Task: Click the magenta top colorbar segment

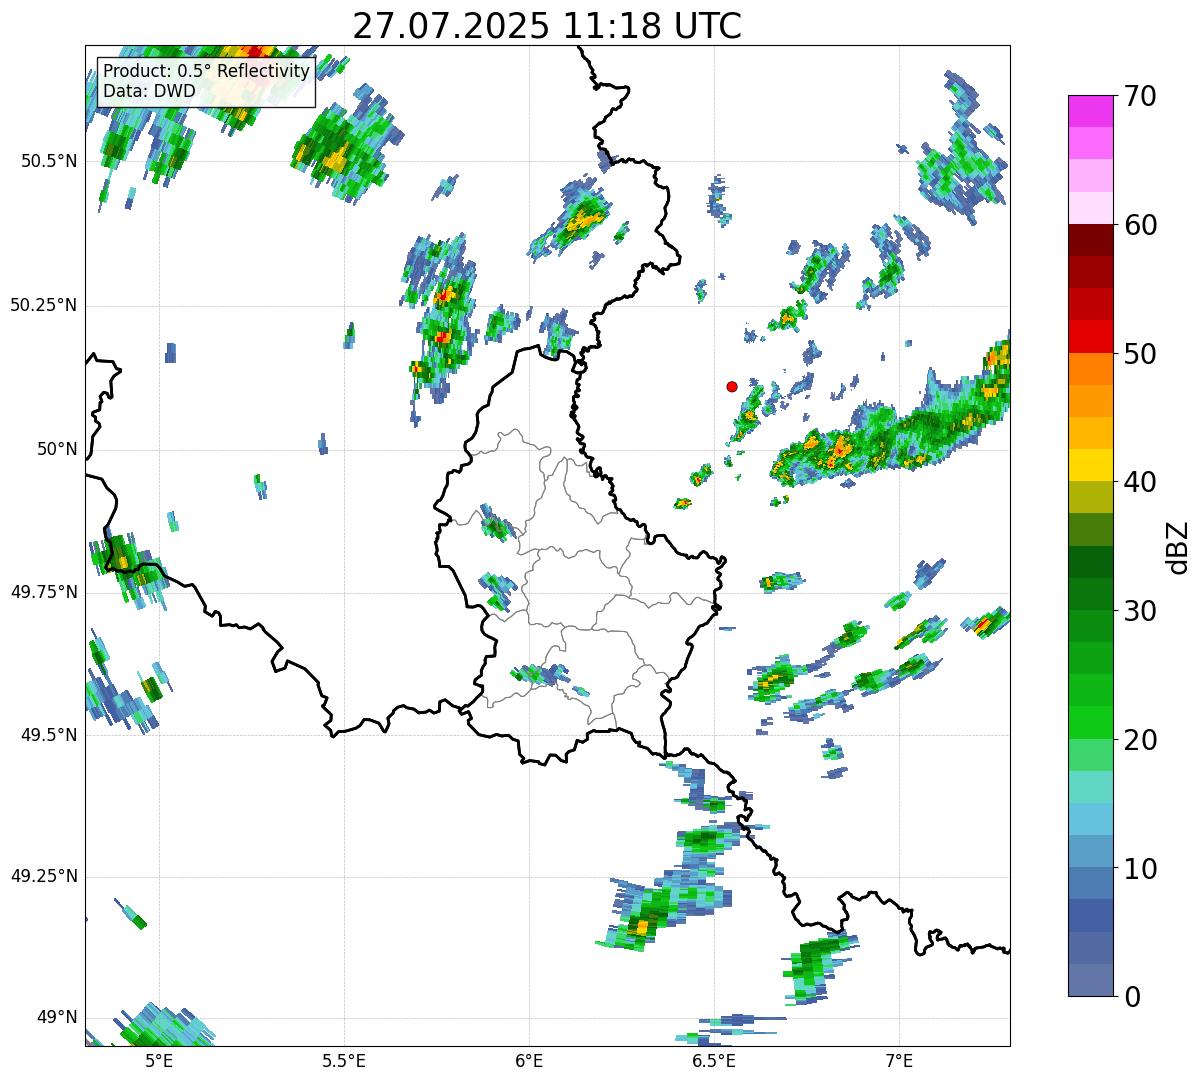Action: pyautogui.click(x=1090, y=111)
